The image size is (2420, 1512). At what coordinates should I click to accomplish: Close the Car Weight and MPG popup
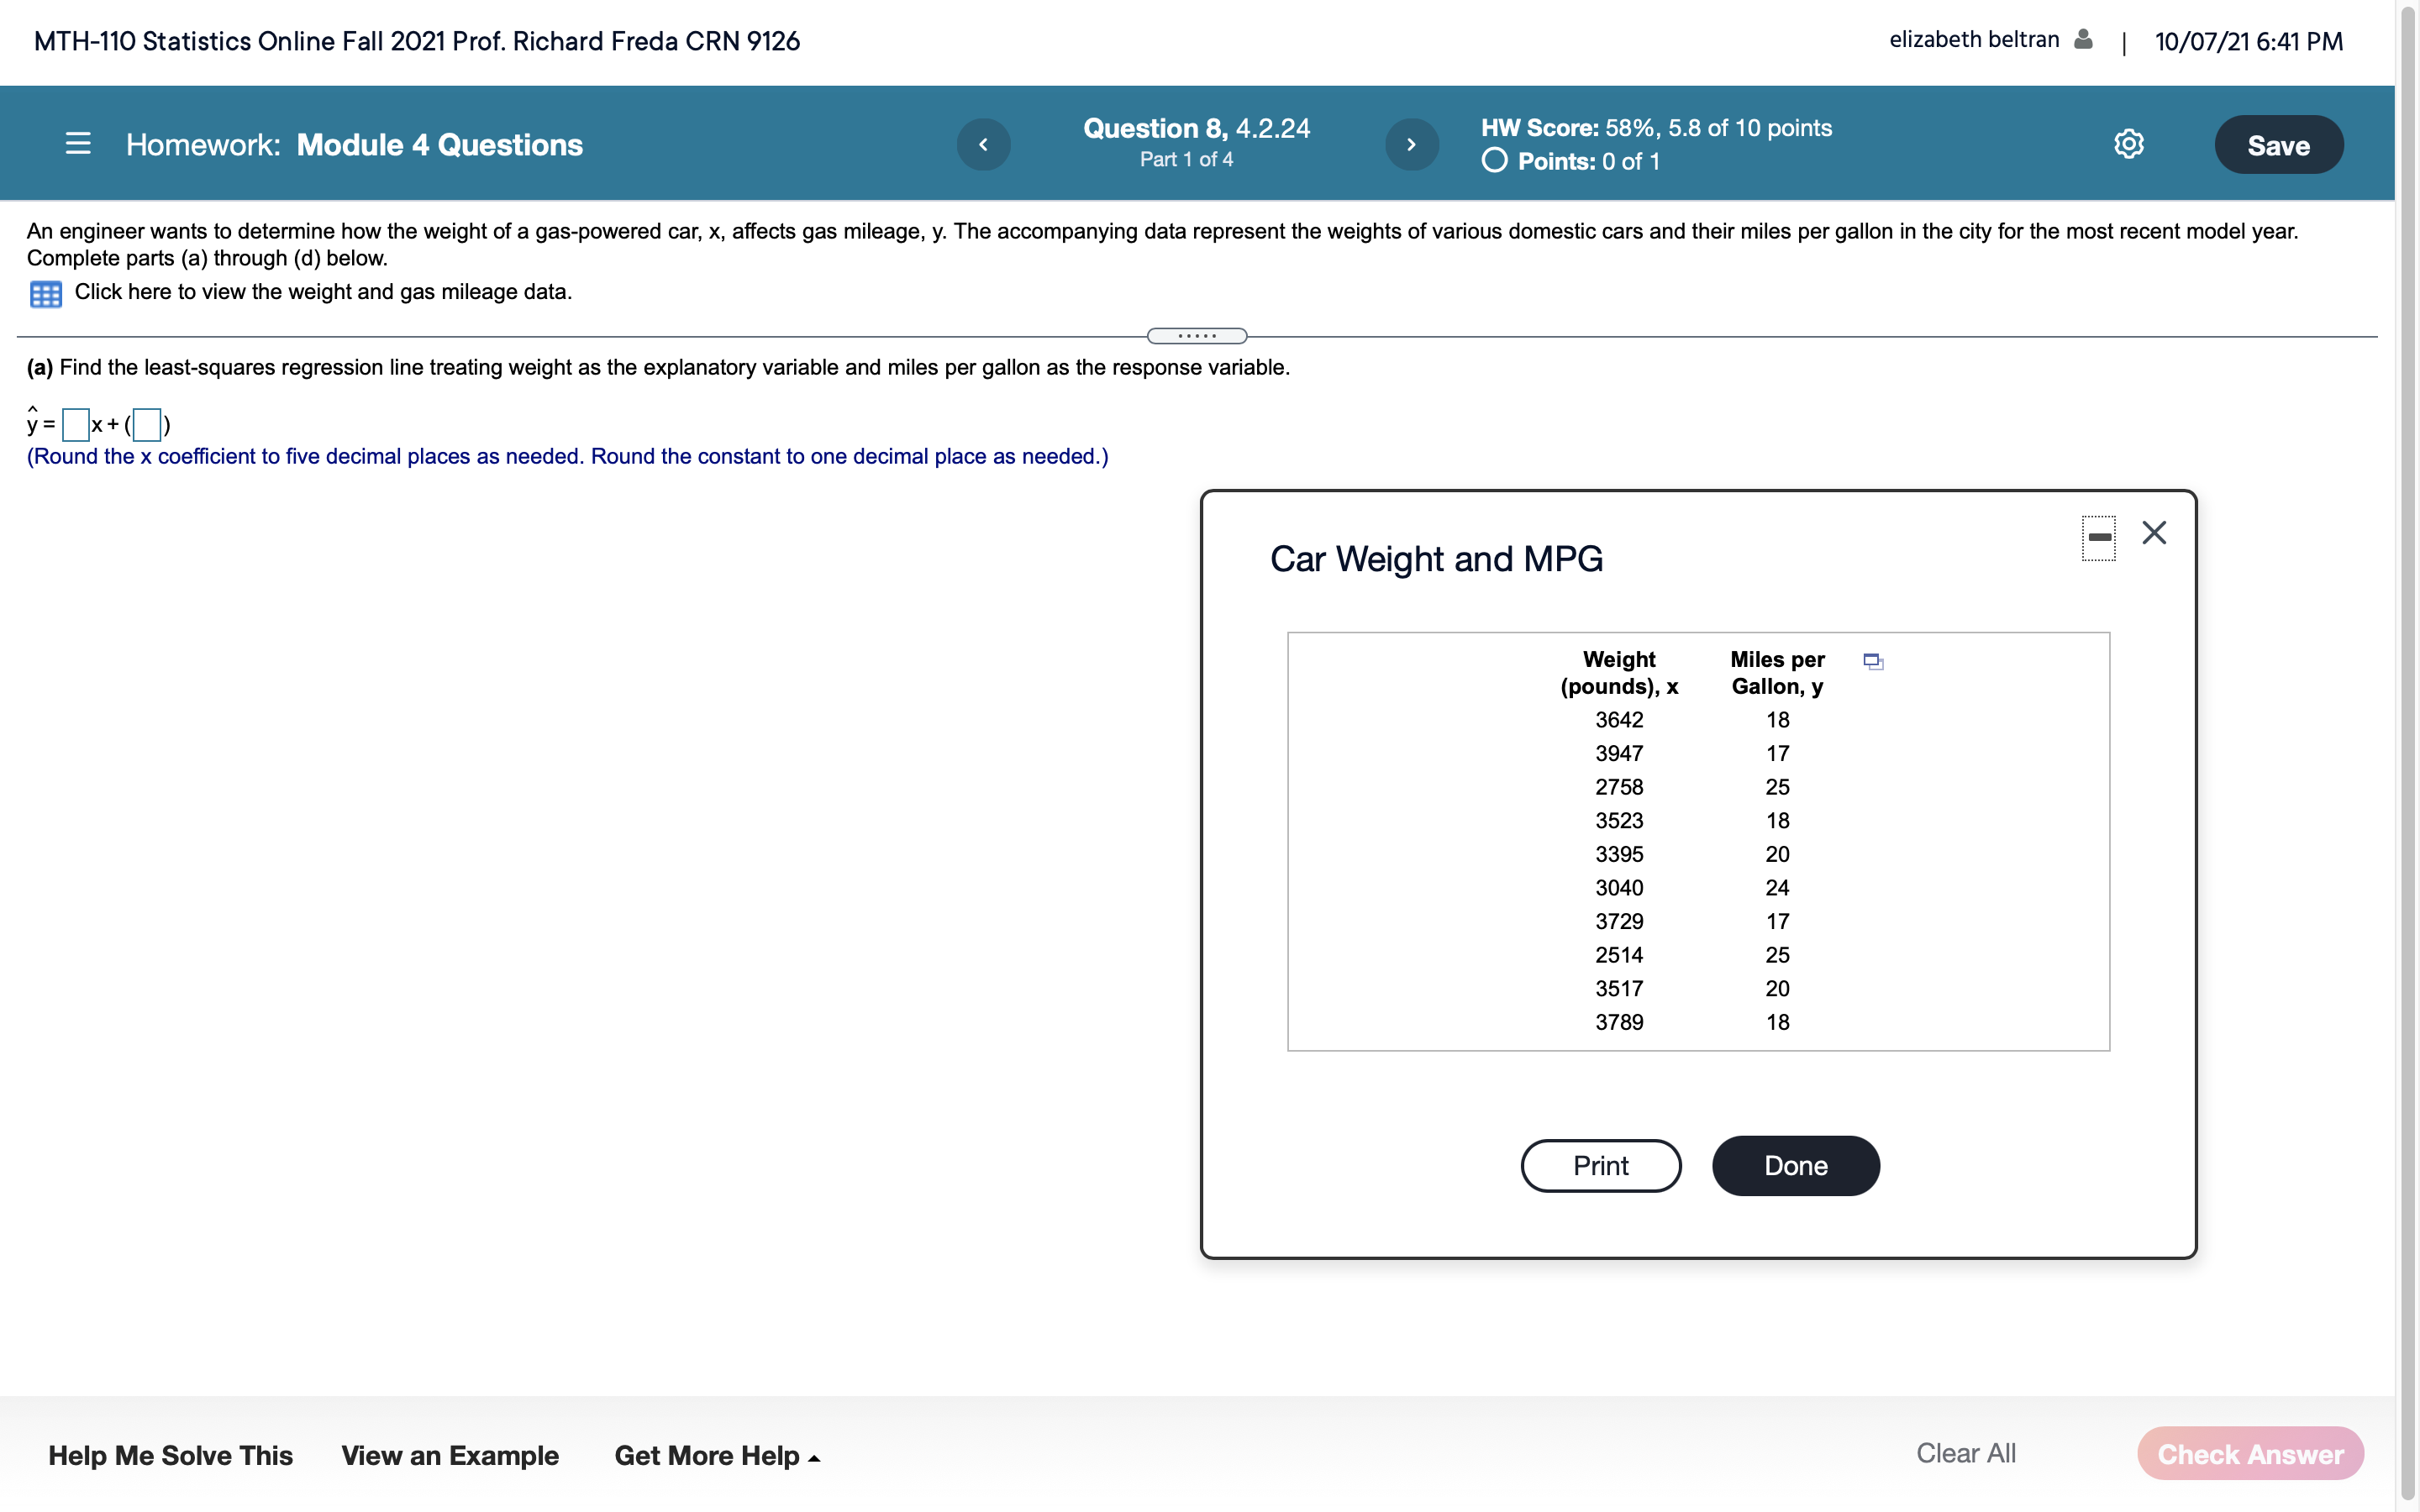(2154, 532)
